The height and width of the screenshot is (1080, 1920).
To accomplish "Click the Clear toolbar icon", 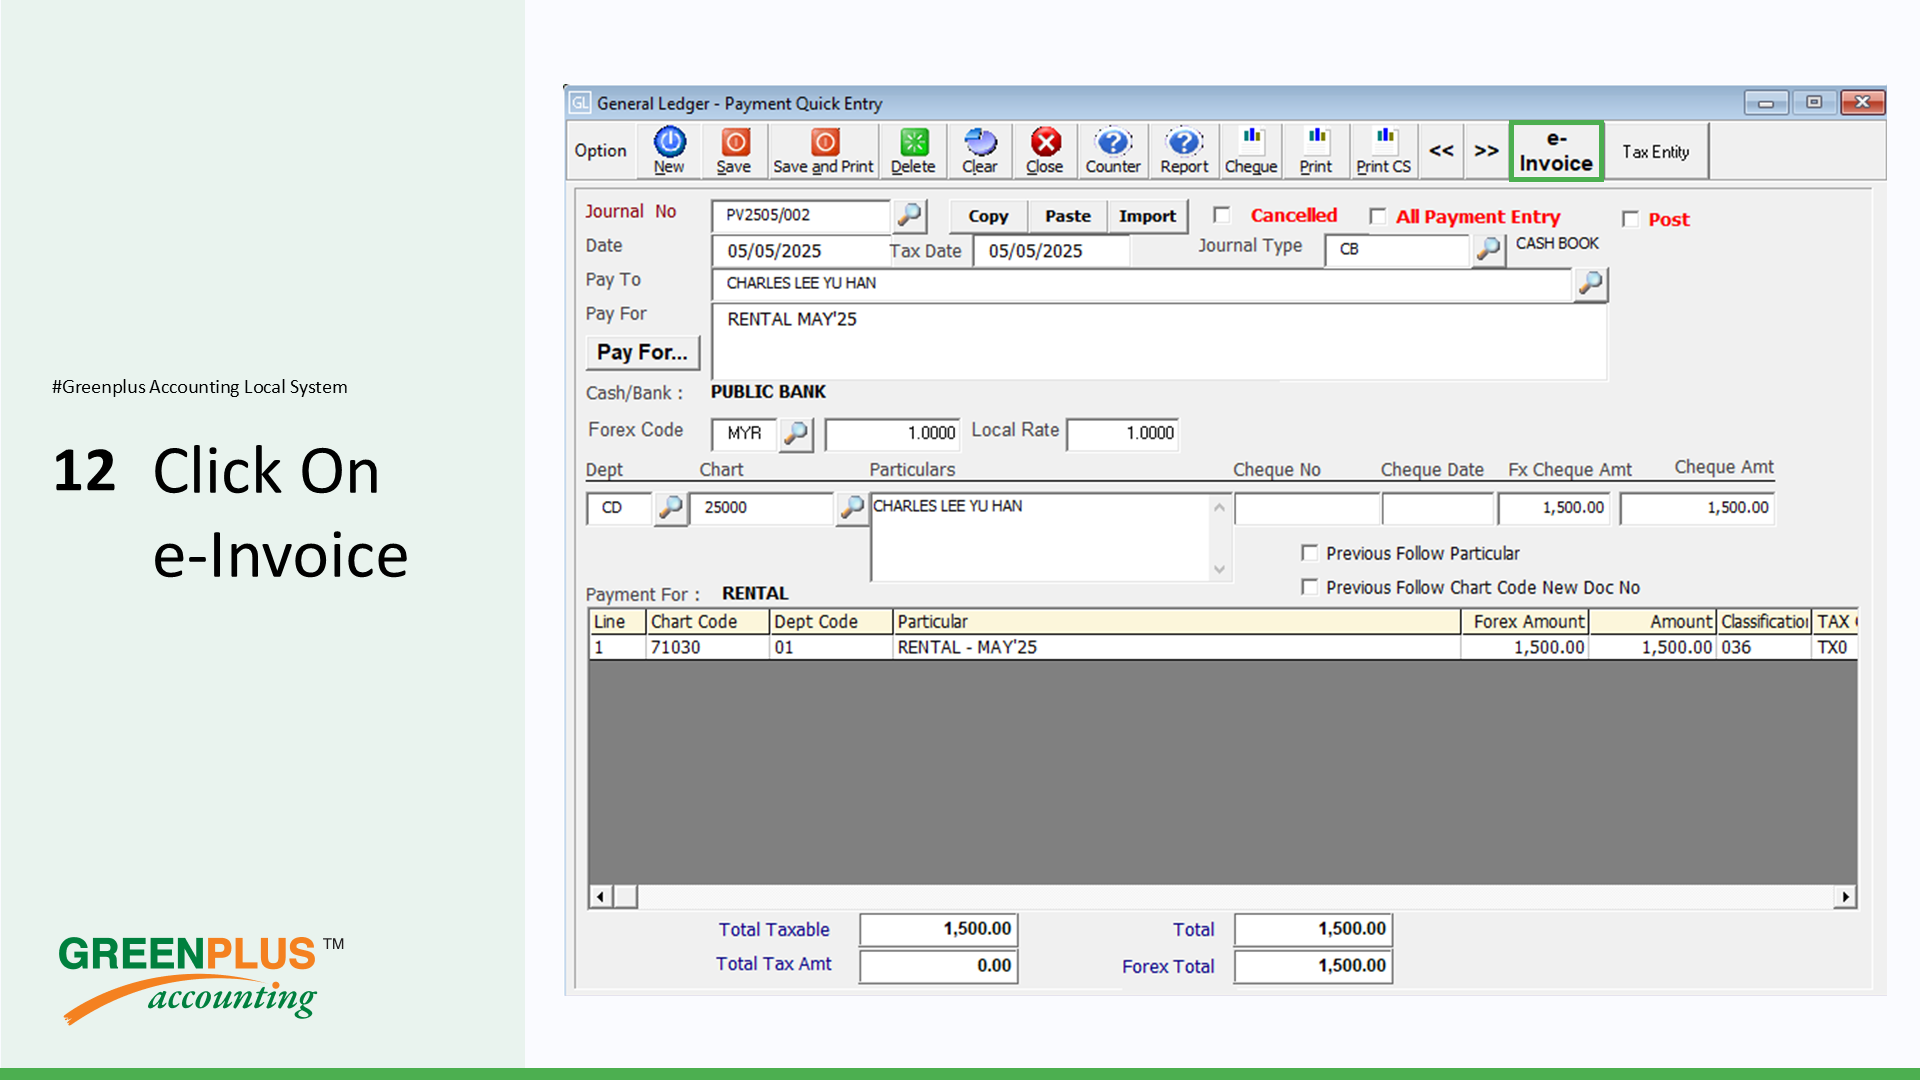I will pyautogui.click(x=980, y=151).
